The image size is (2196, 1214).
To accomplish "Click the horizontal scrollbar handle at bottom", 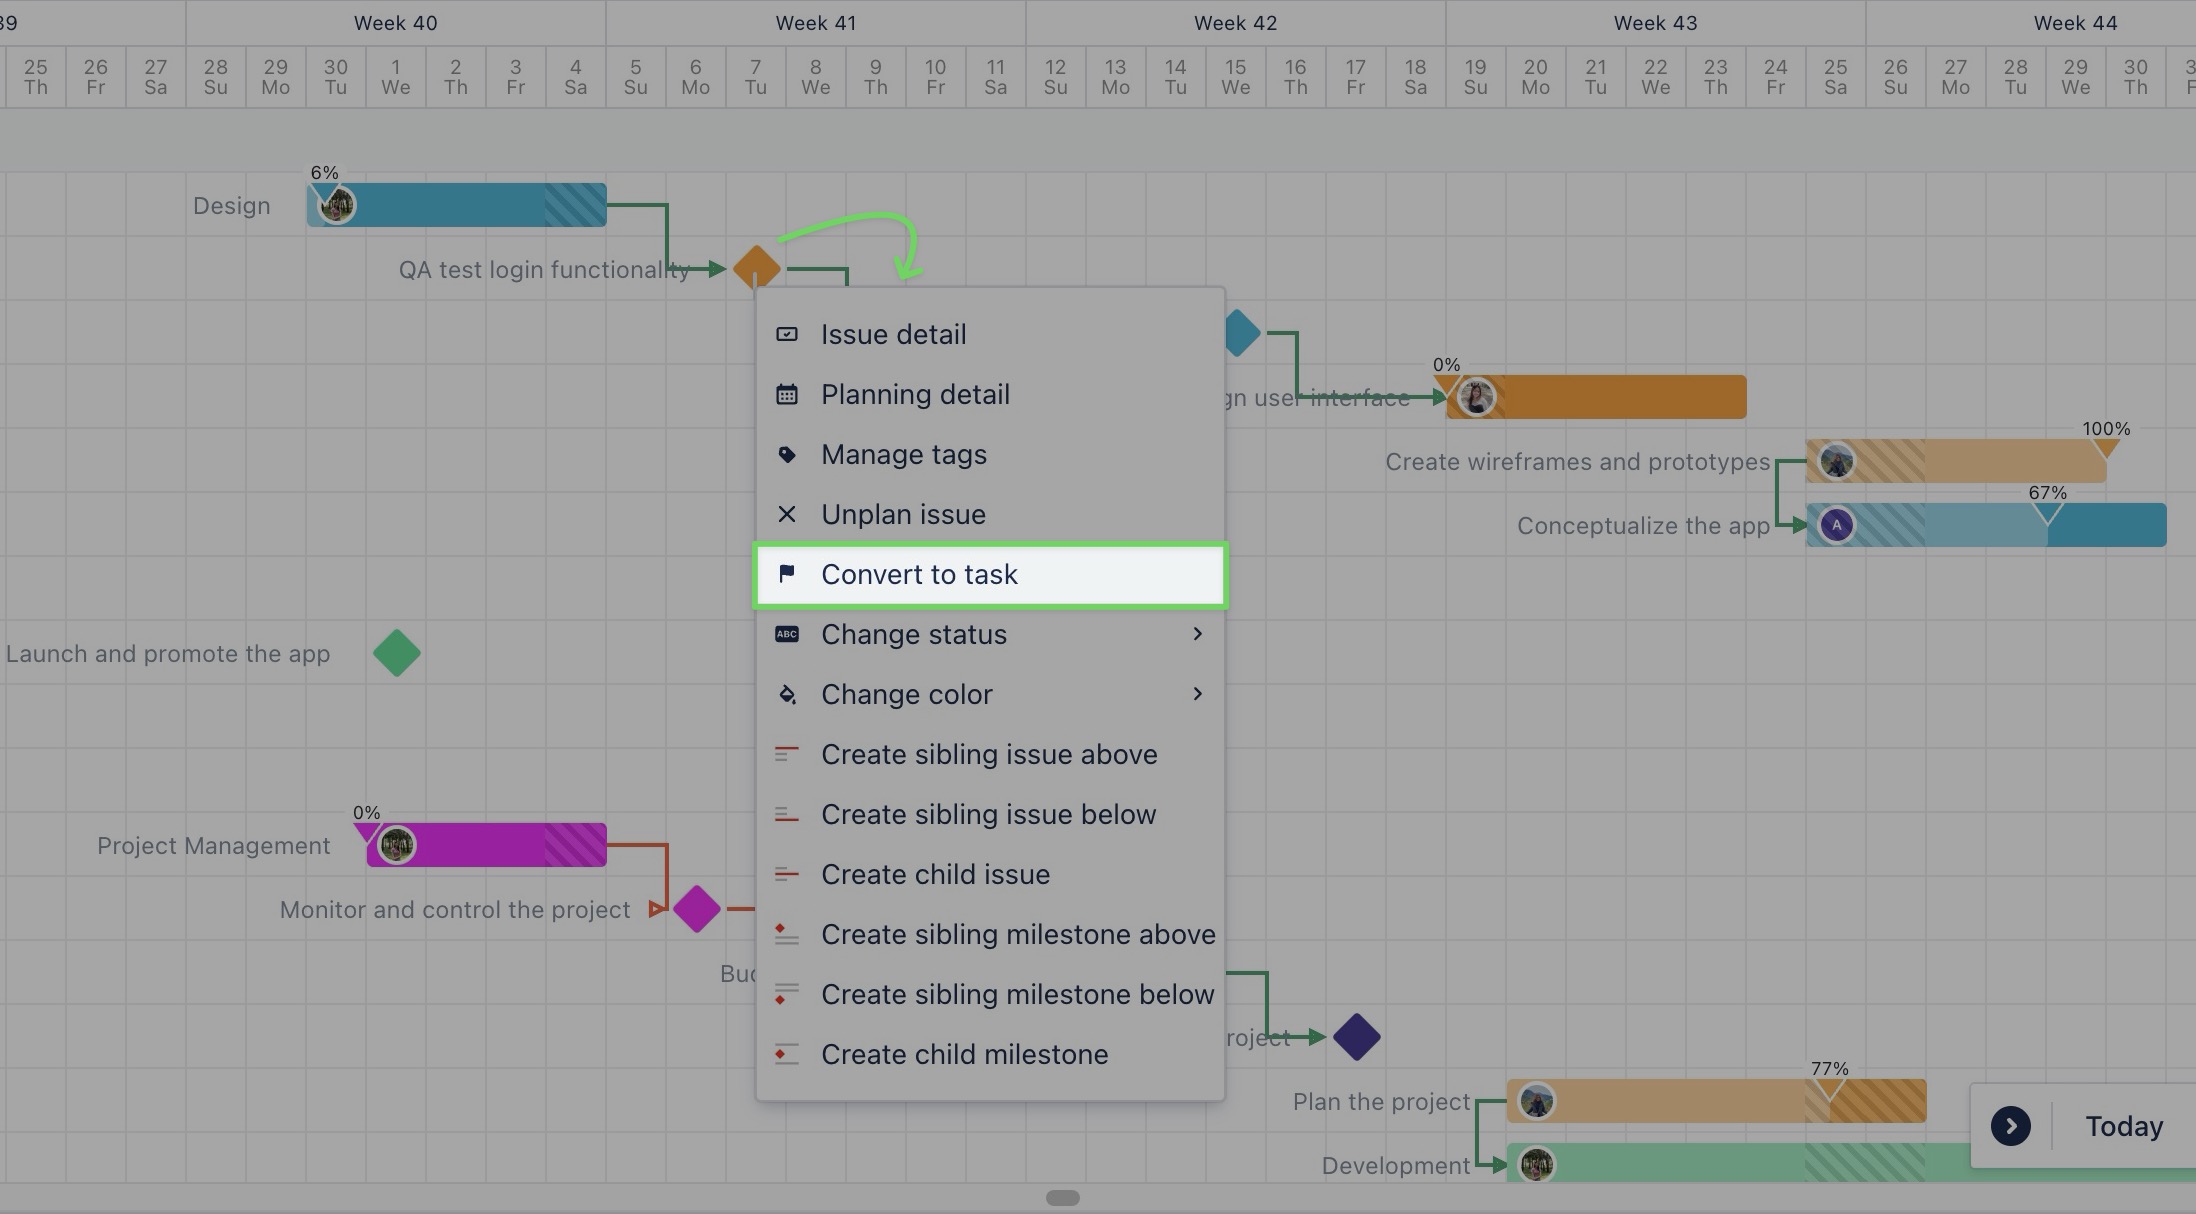I will [x=1062, y=1198].
